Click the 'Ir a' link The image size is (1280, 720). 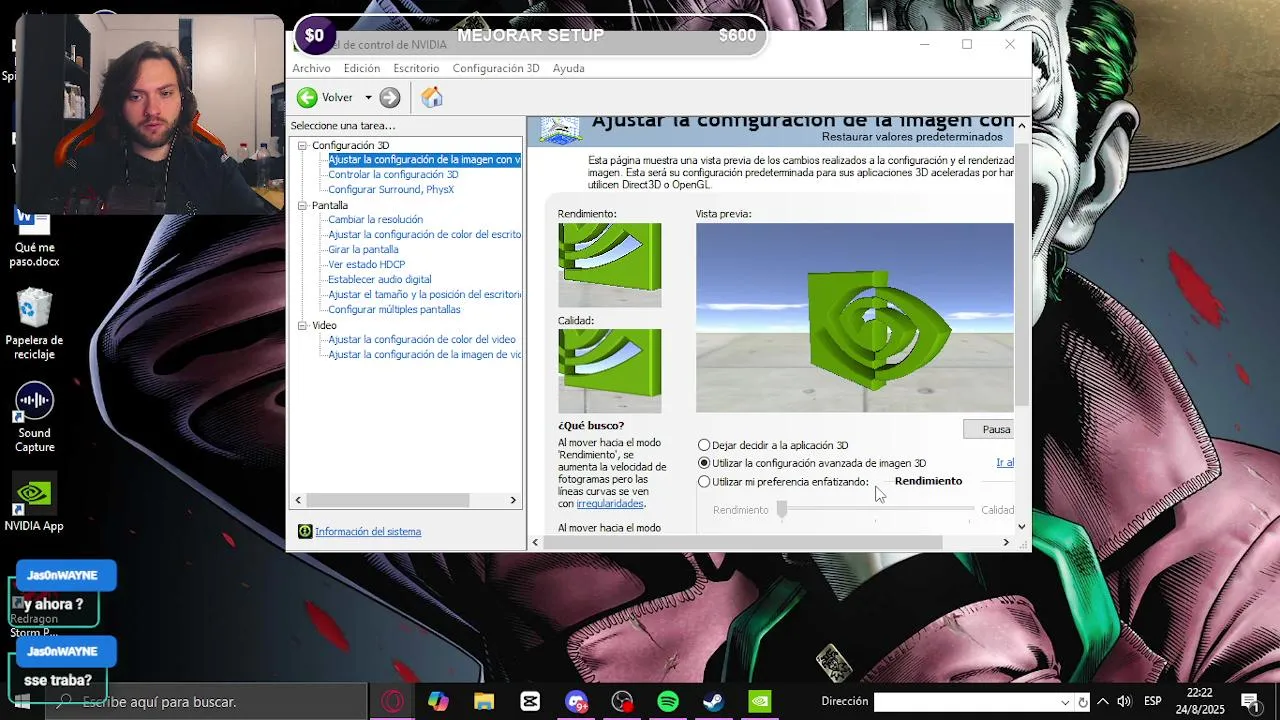point(1005,462)
